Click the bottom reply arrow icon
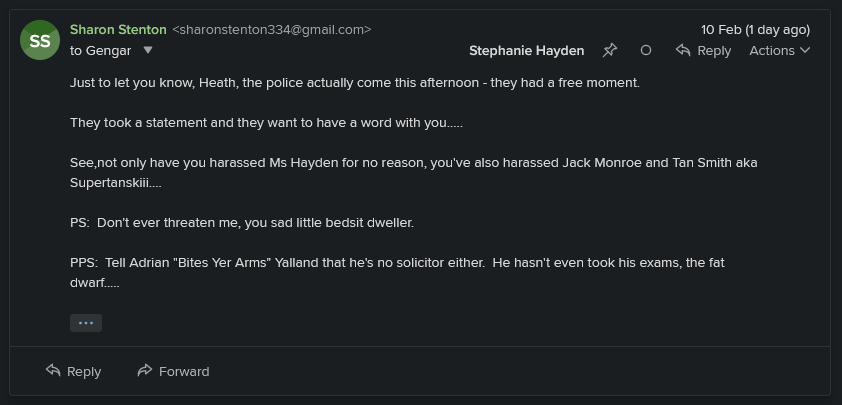 (x=54, y=371)
